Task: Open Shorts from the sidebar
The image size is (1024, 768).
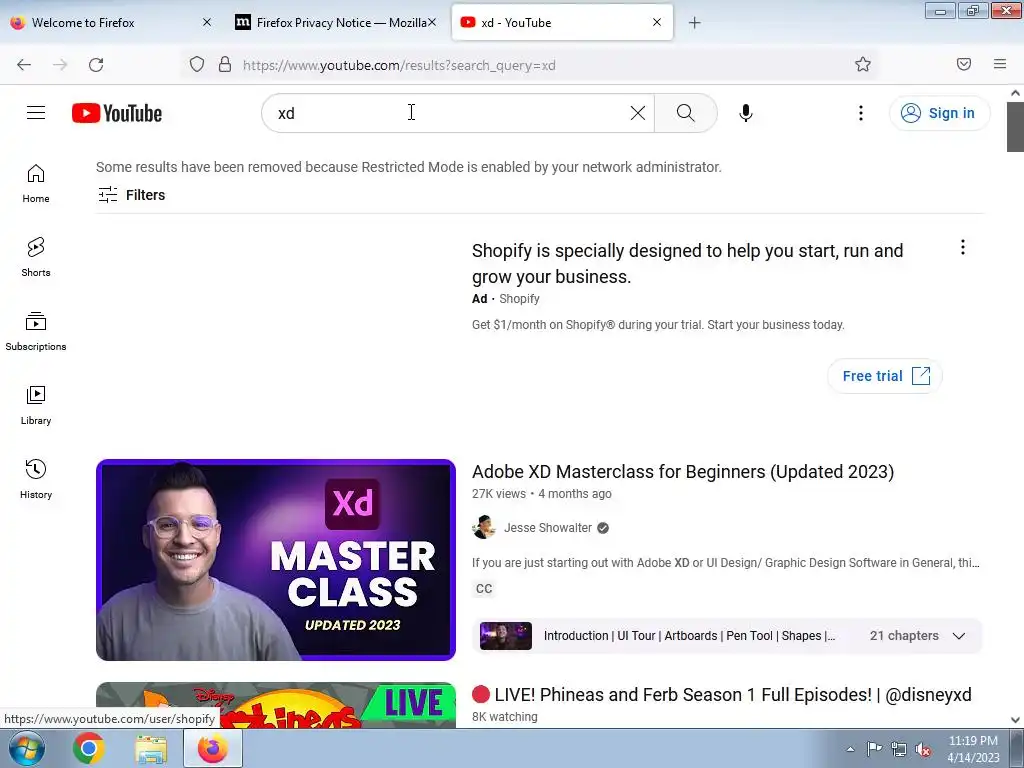Action: click(36, 257)
